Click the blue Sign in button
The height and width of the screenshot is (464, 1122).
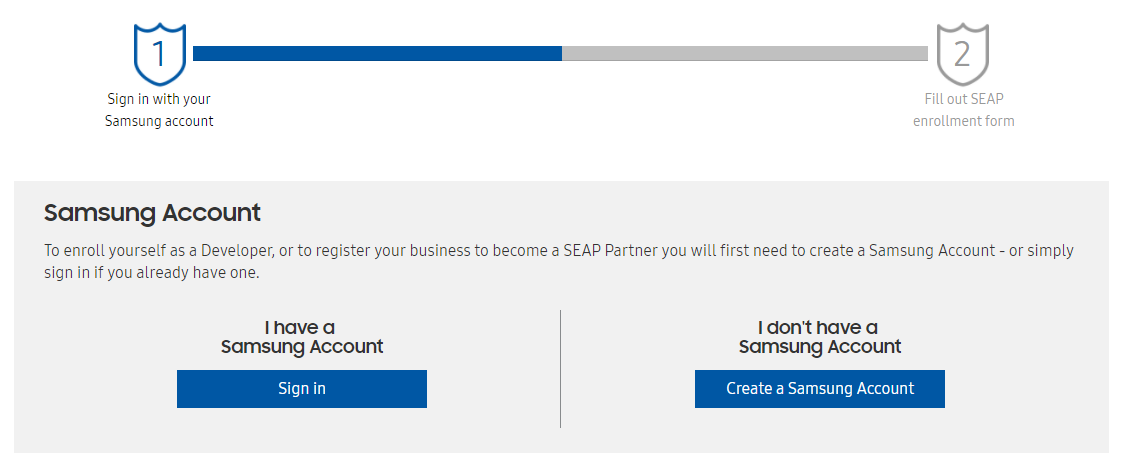pos(302,389)
